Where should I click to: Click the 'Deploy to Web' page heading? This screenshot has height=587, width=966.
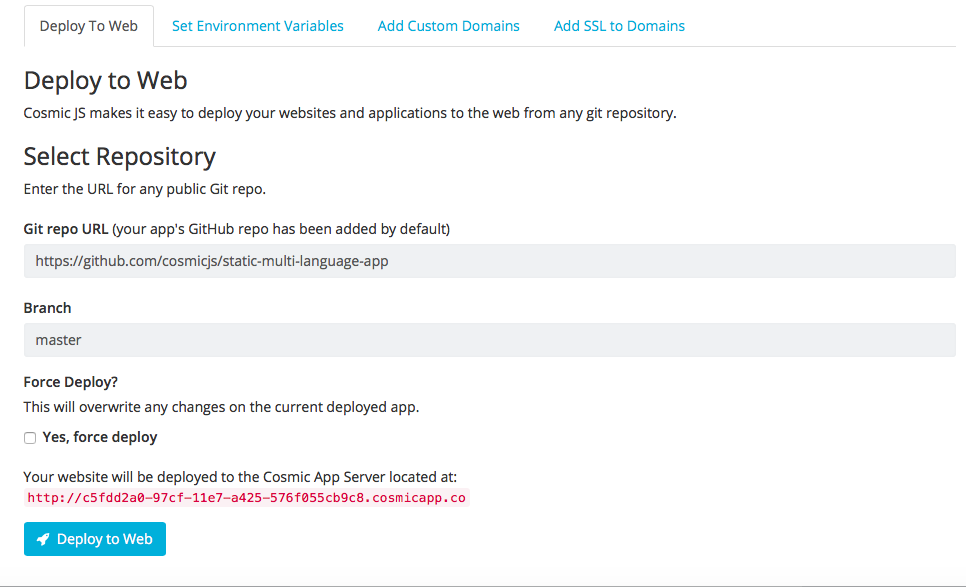105,81
